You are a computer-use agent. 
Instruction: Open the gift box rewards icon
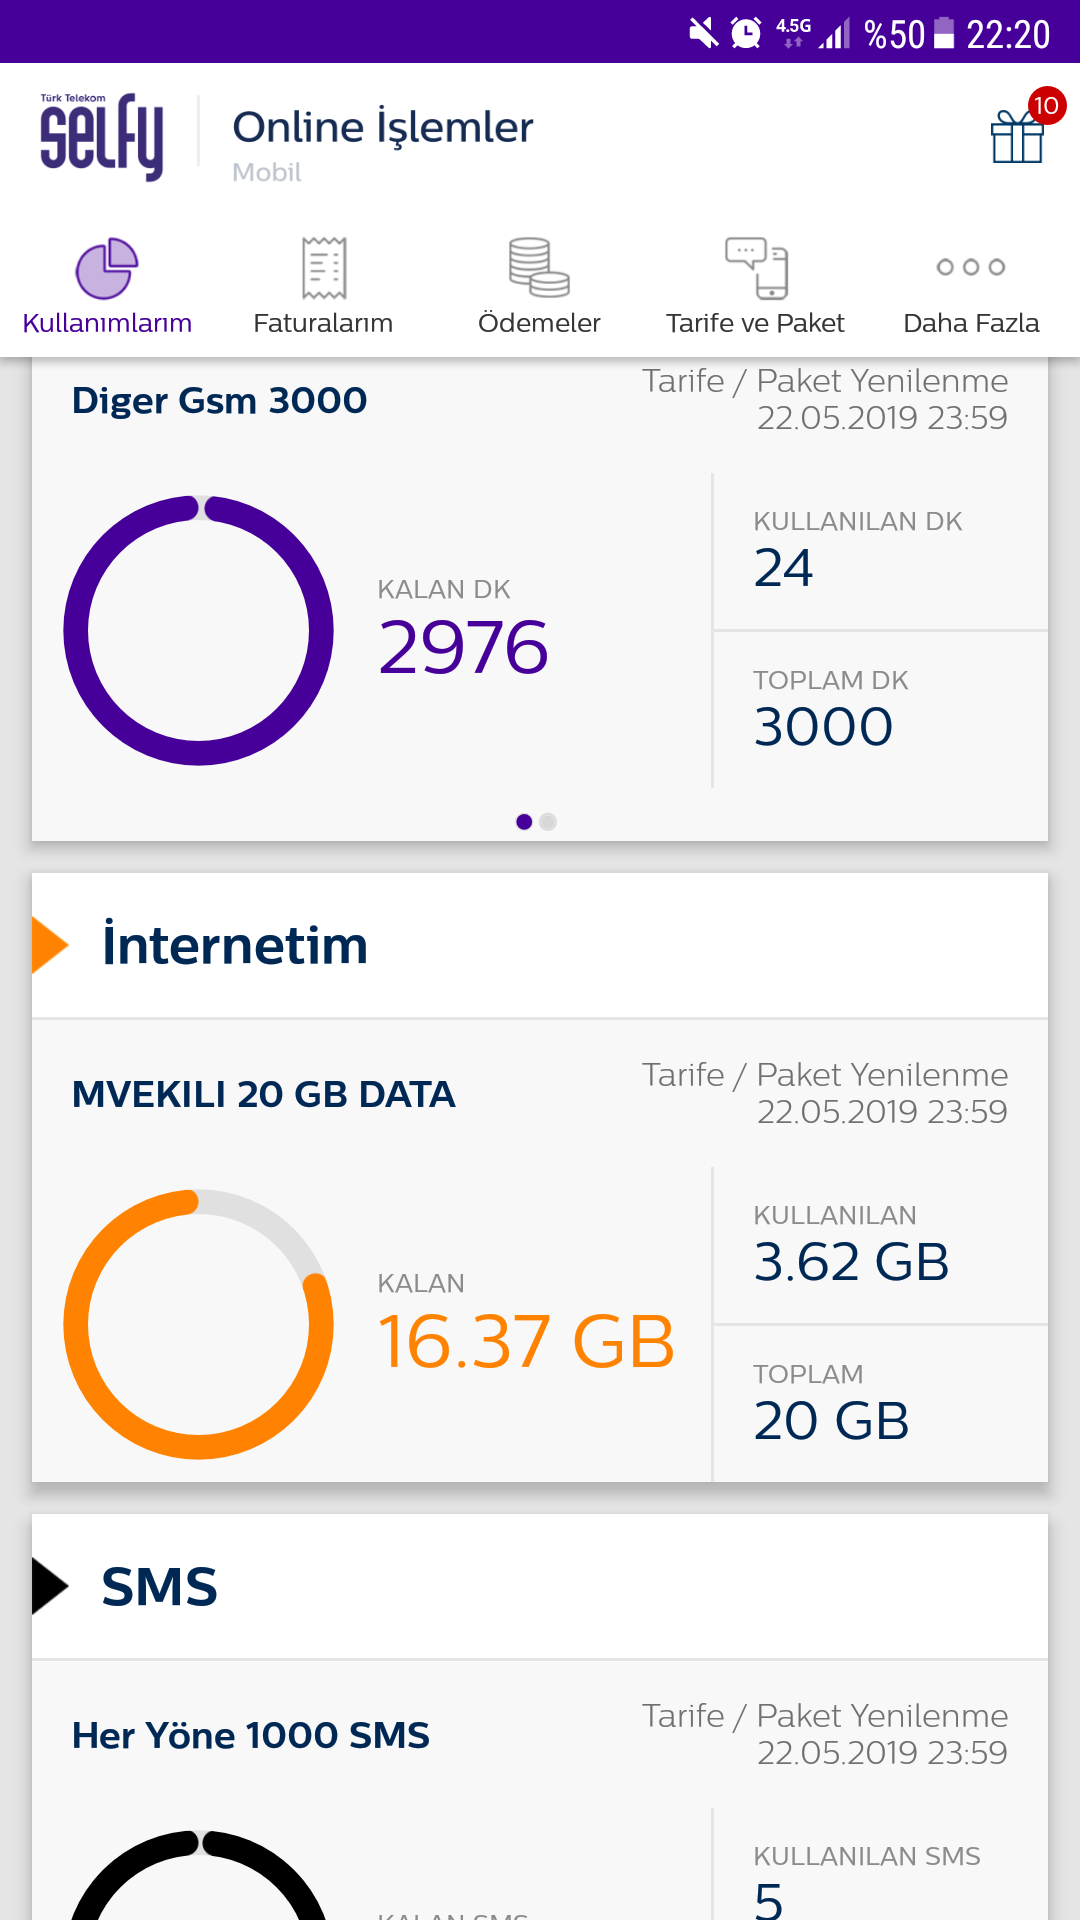pos(1018,136)
